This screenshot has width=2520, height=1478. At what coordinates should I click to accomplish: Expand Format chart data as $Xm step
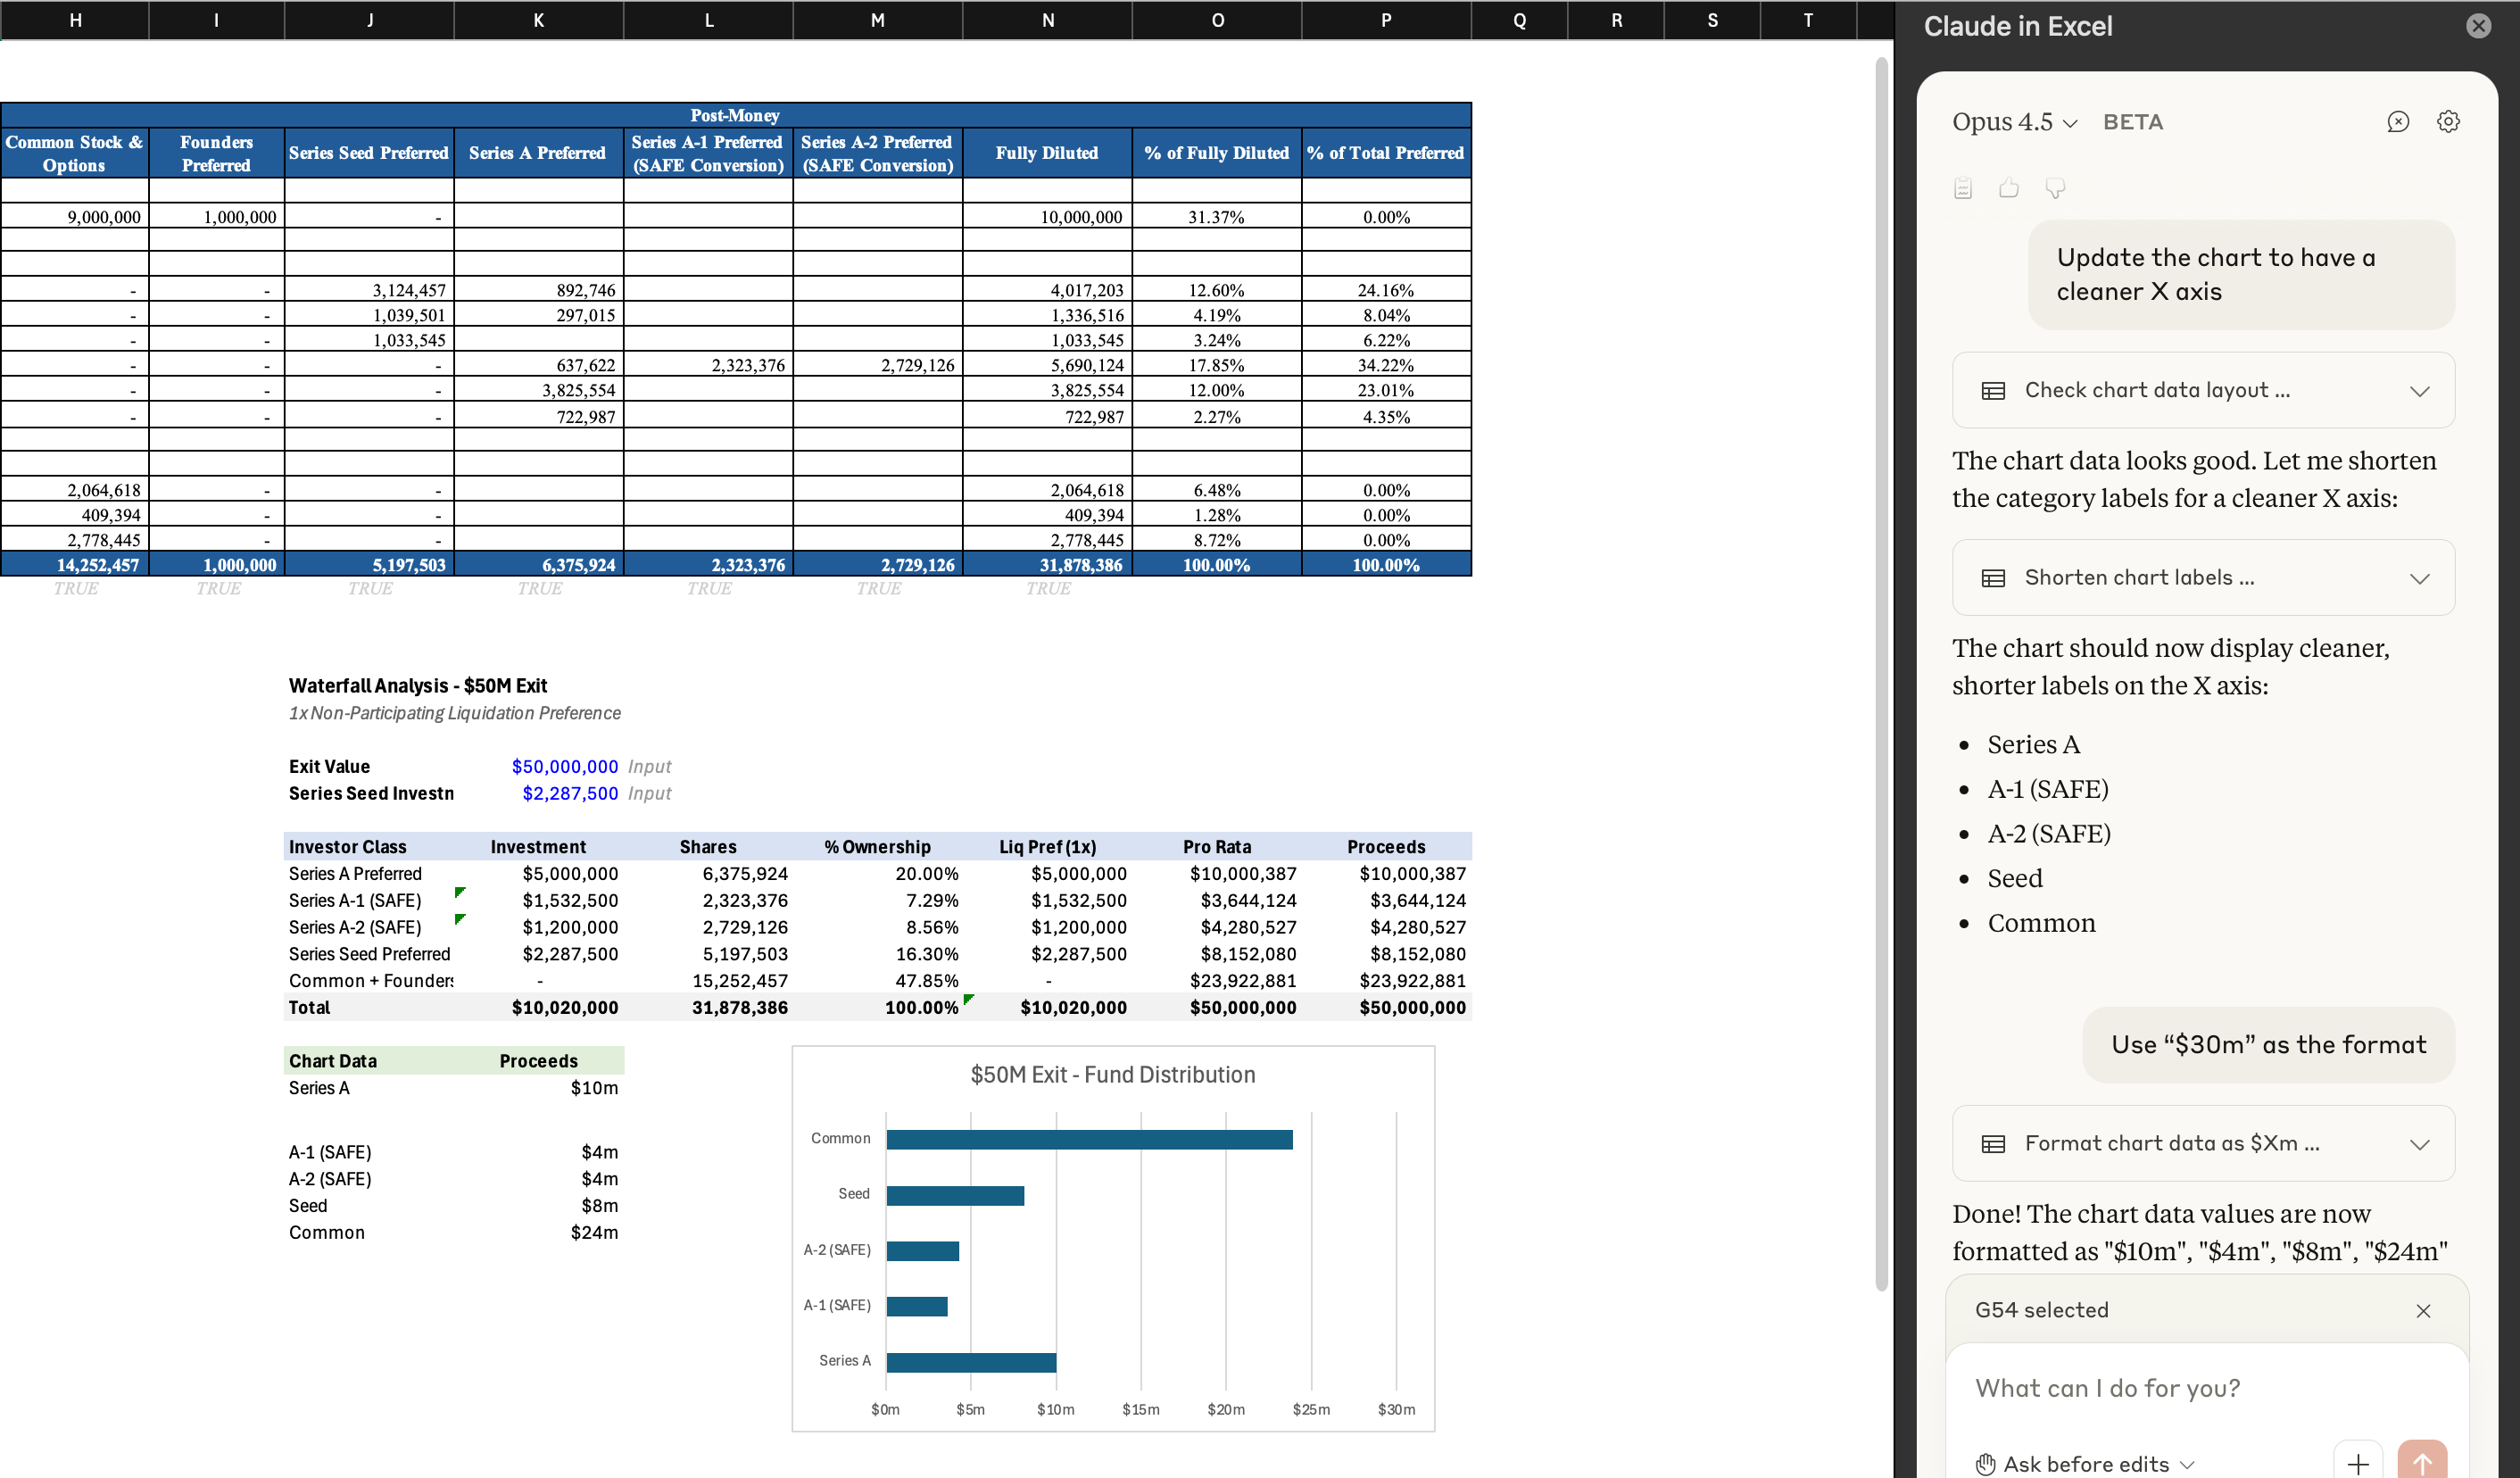coord(2419,1144)
